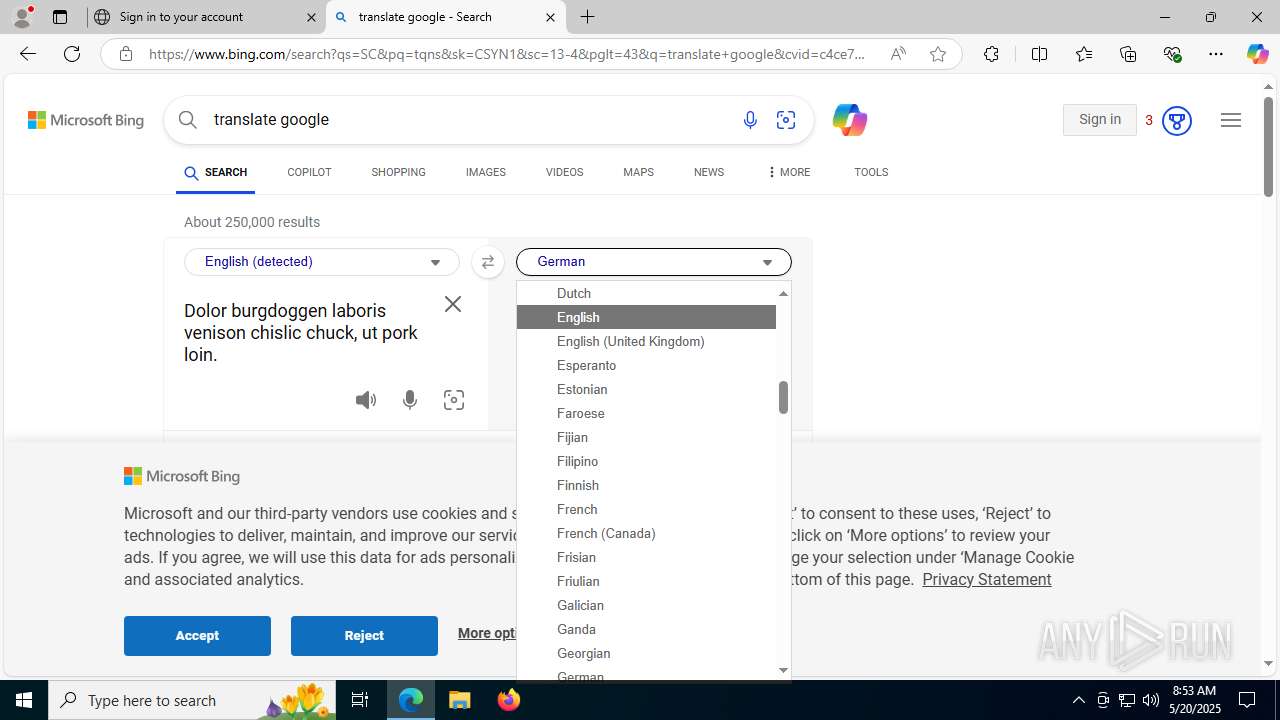Click the language list scrollbar thumb
This screenshot has height=720, width=1280.
tap(783, 397)
